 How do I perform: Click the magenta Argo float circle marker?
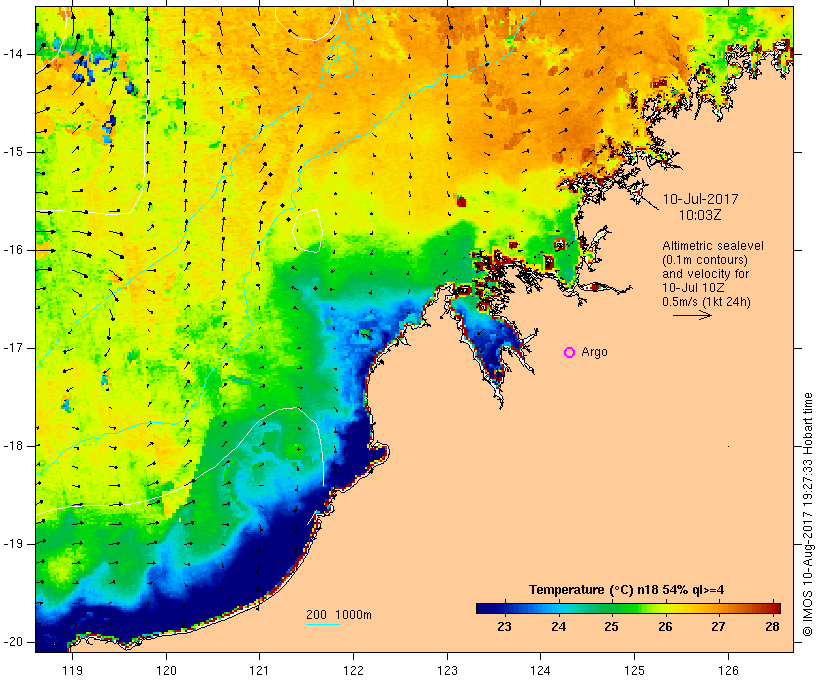point(570,353)
